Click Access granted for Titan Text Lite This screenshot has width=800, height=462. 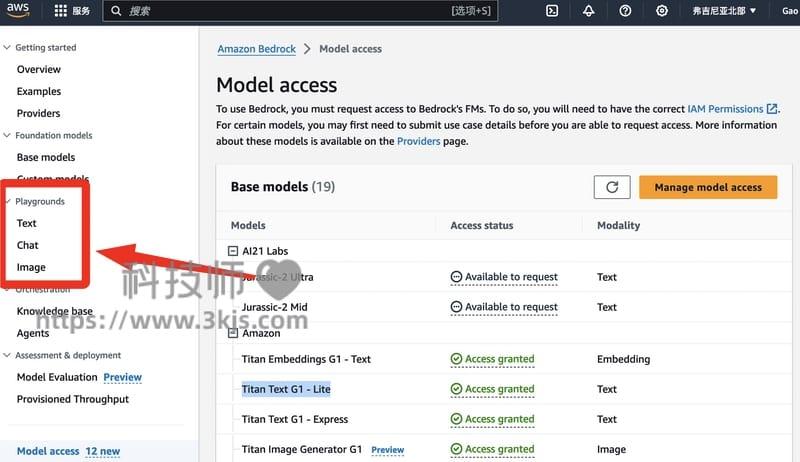click(499, 389)
